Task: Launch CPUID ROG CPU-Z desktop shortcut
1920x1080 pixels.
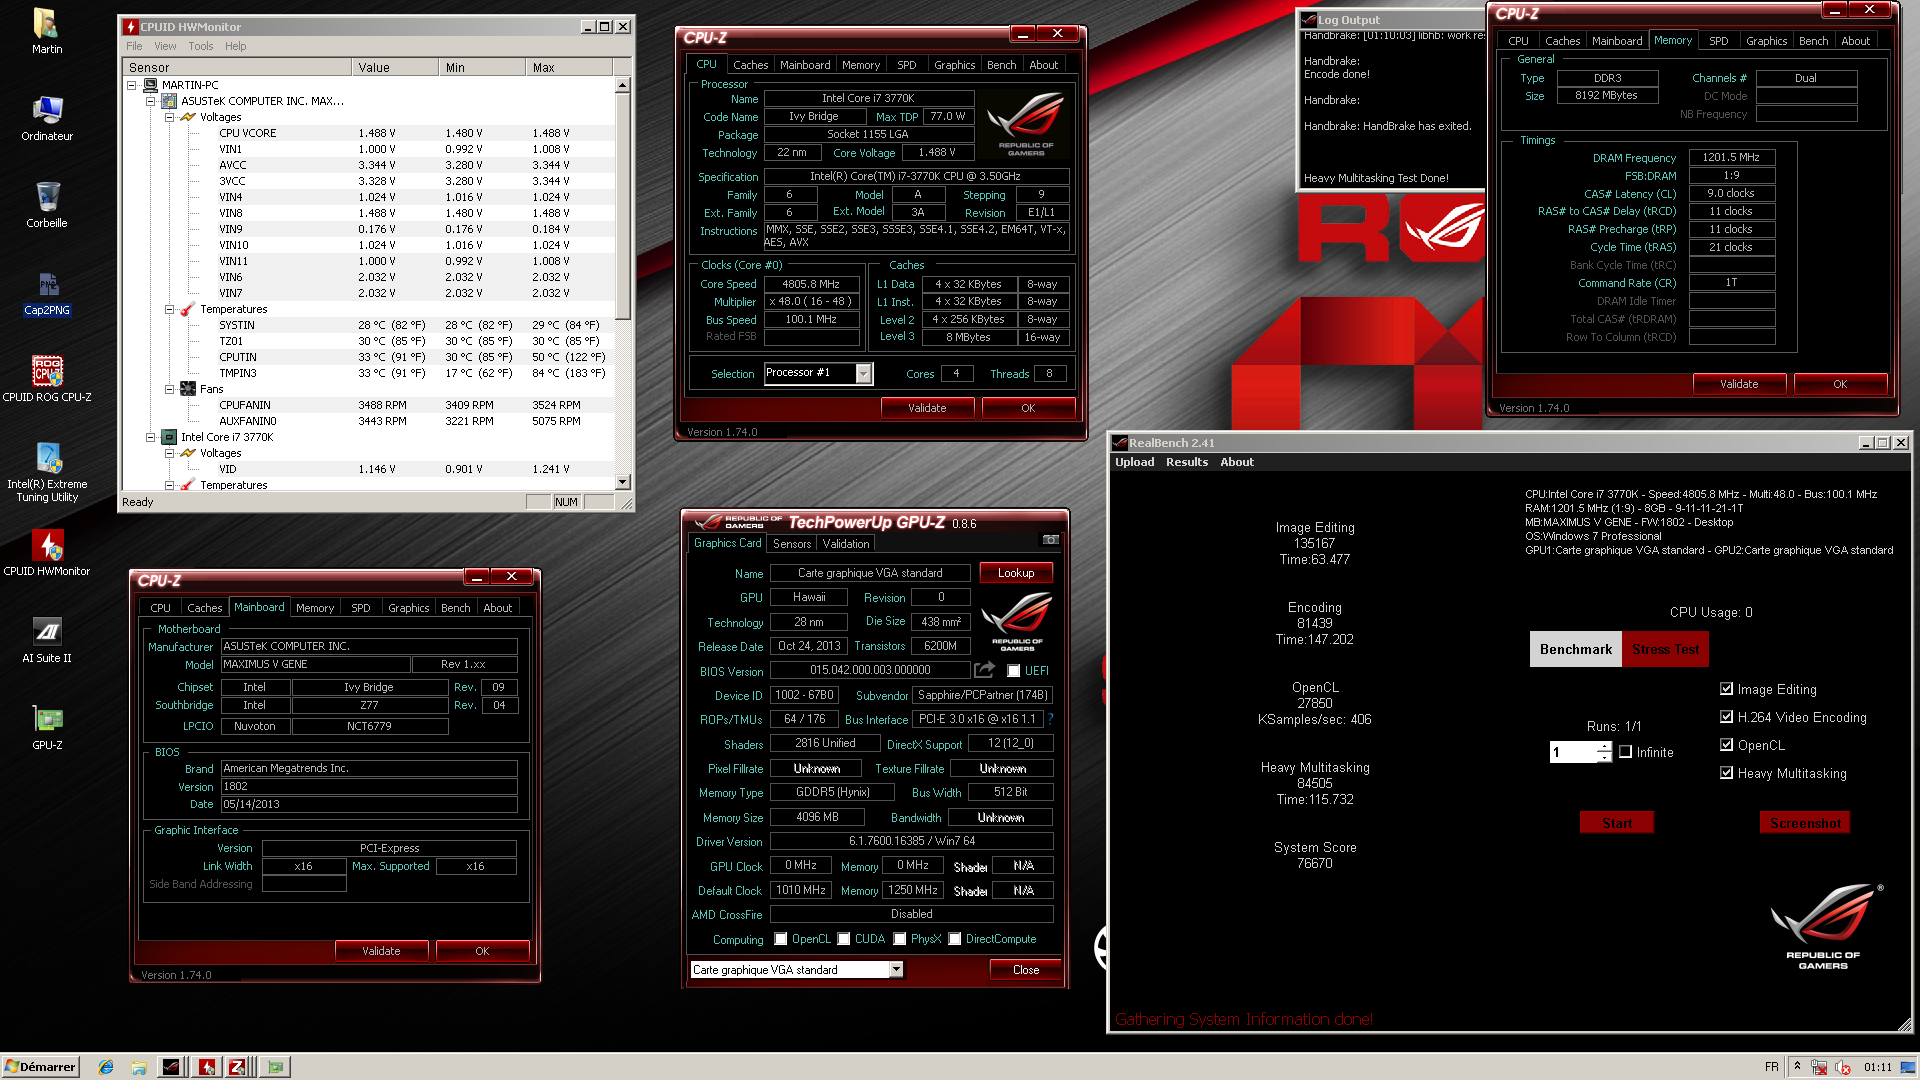Action: click(46, 379)
